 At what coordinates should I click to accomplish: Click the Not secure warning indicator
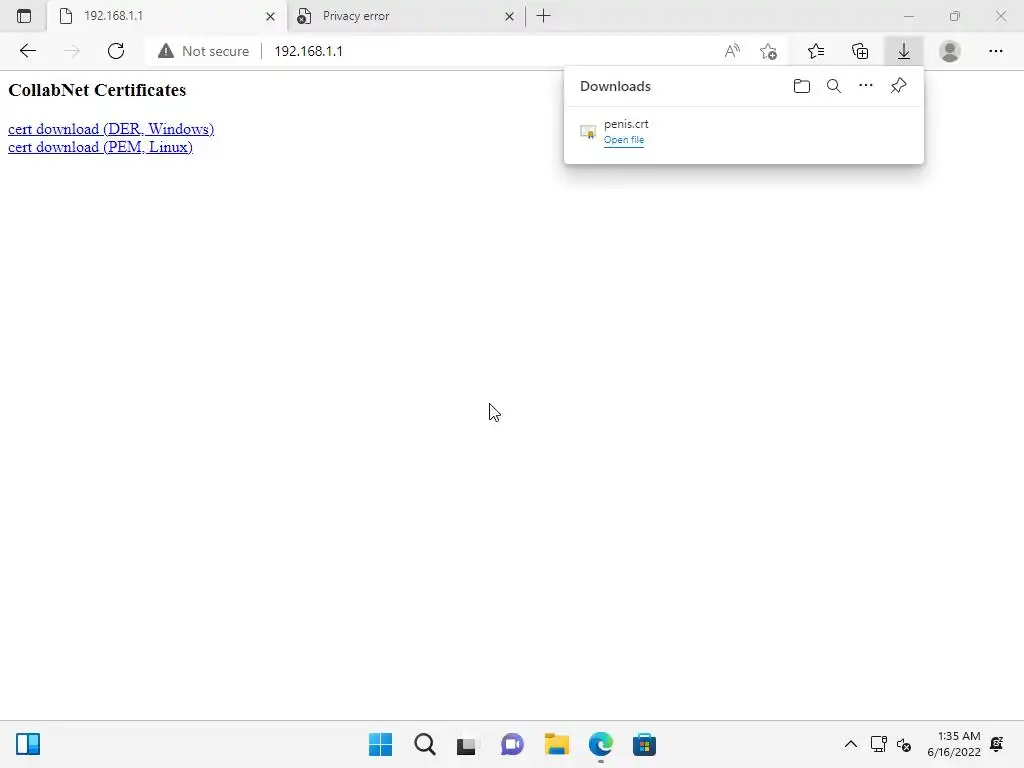point(204,51)
